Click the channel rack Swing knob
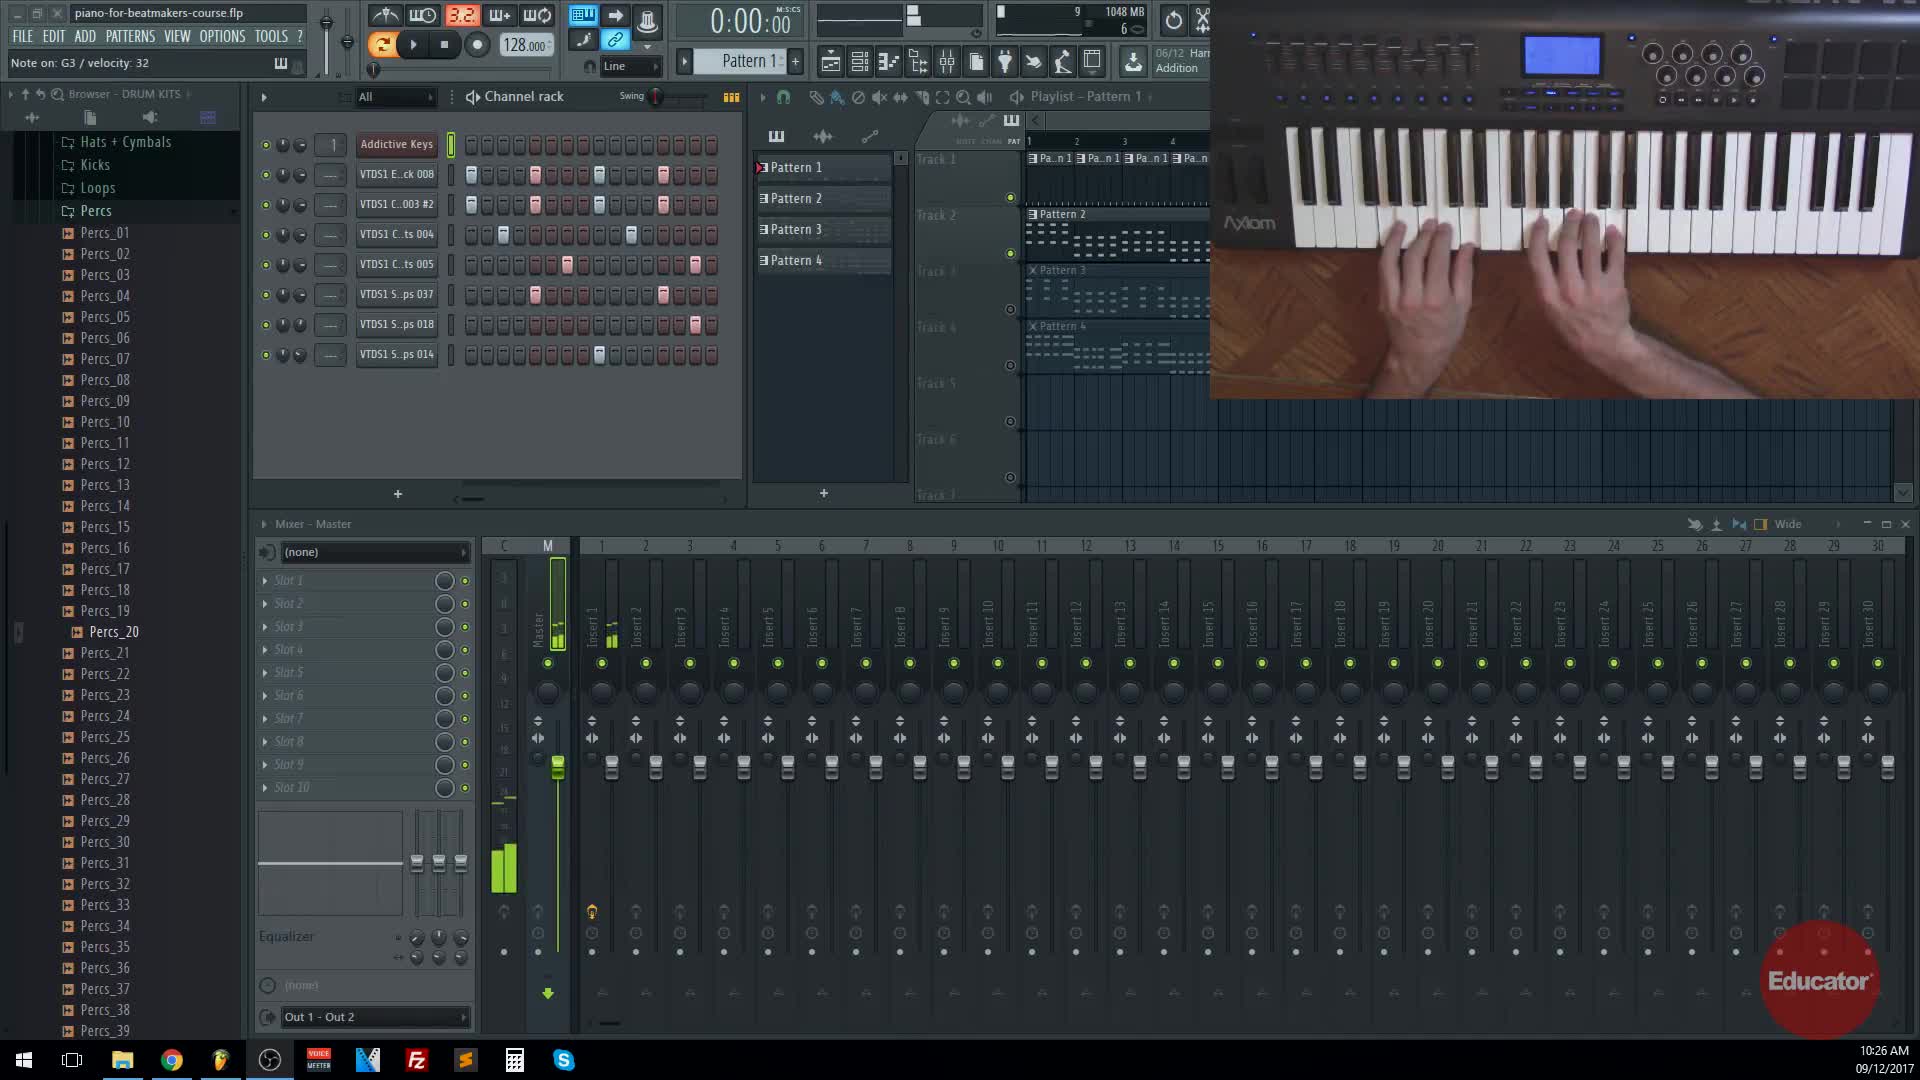This screenshot has height=1080, width=1920. [x=656, y=97]
